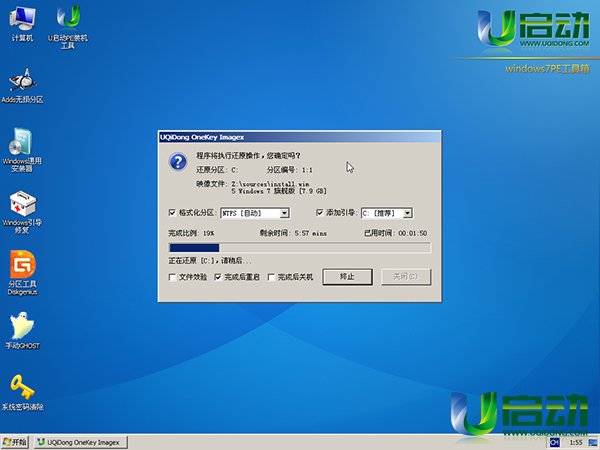This screenshot has height=450, width=600.
Task: Click the taskbar clock showing 1:55
Action: (x=576, y=443)
